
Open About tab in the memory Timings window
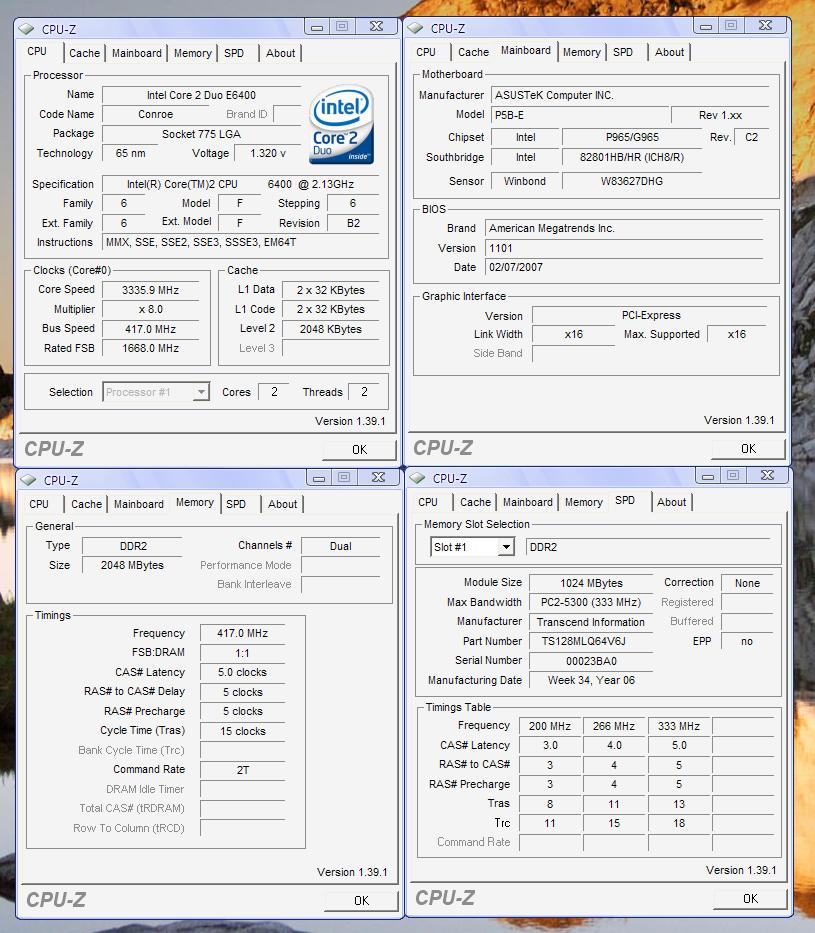pos(283,504)
